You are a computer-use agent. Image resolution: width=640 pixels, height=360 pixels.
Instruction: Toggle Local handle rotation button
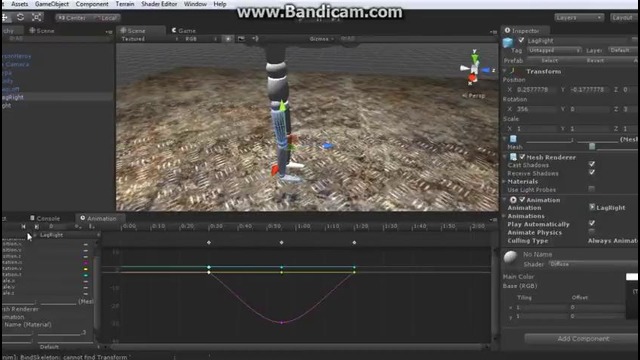(106, 18)
